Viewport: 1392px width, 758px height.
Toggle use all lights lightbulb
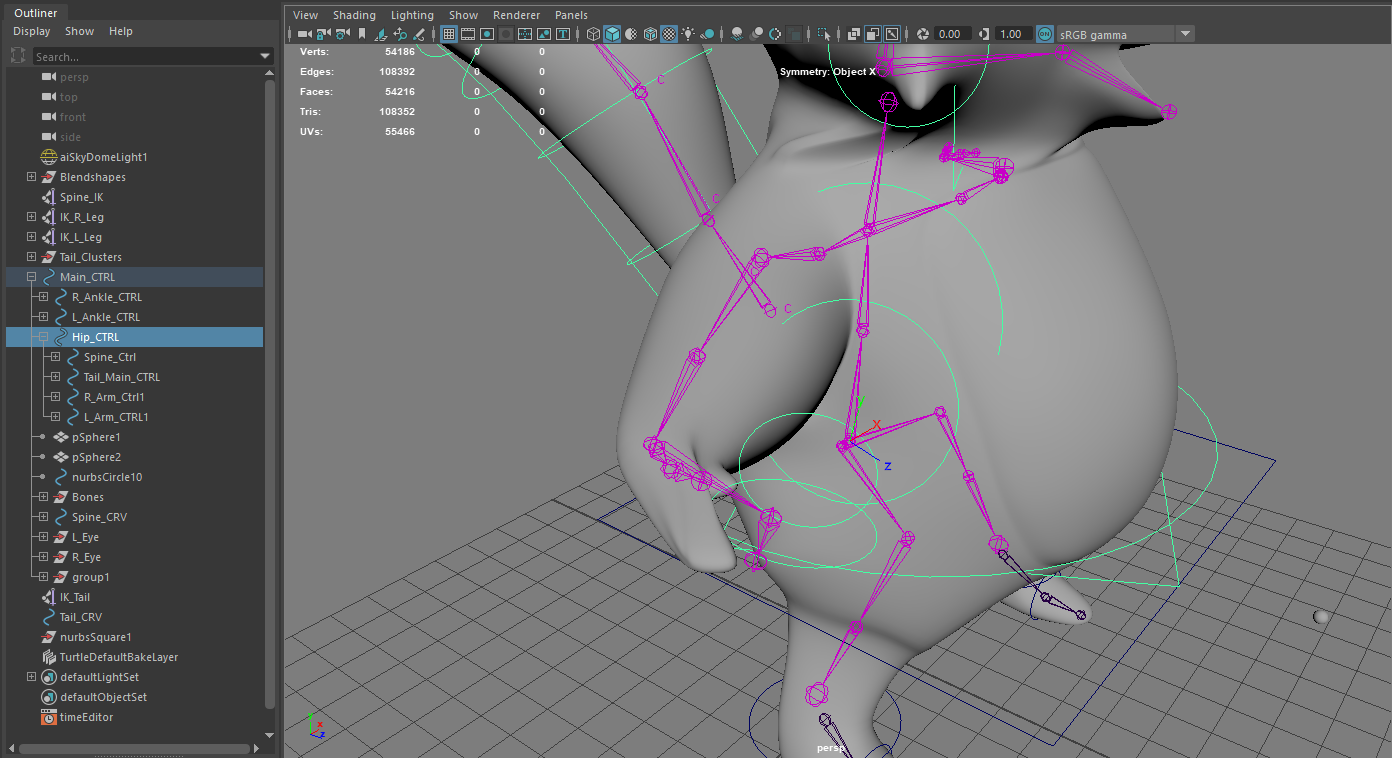coord(688,33)
